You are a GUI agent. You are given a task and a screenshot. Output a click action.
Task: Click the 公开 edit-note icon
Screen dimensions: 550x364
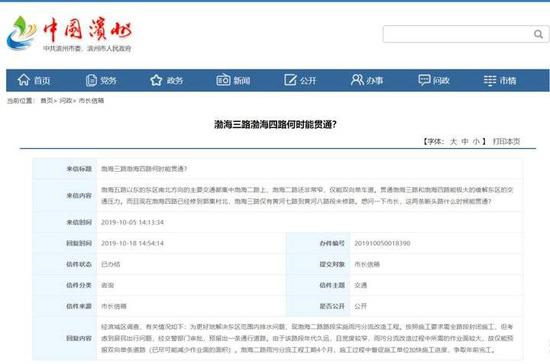(x=290, y=80)
